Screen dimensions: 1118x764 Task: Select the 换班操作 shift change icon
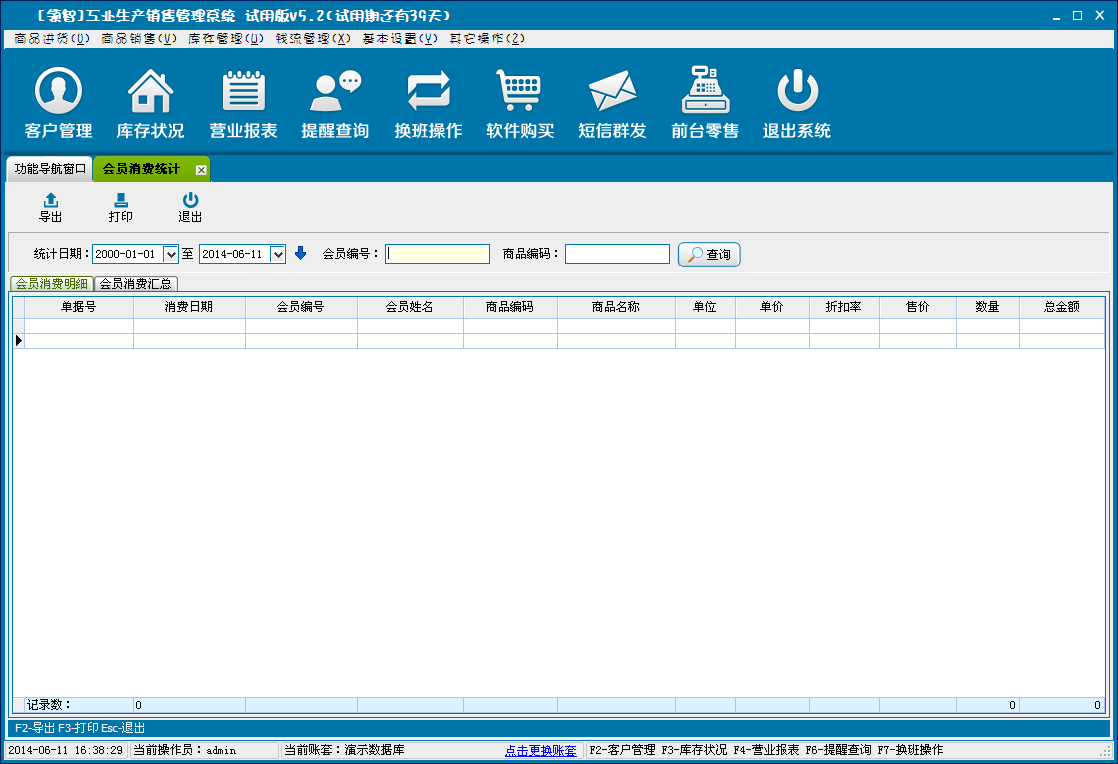(428, 93)
